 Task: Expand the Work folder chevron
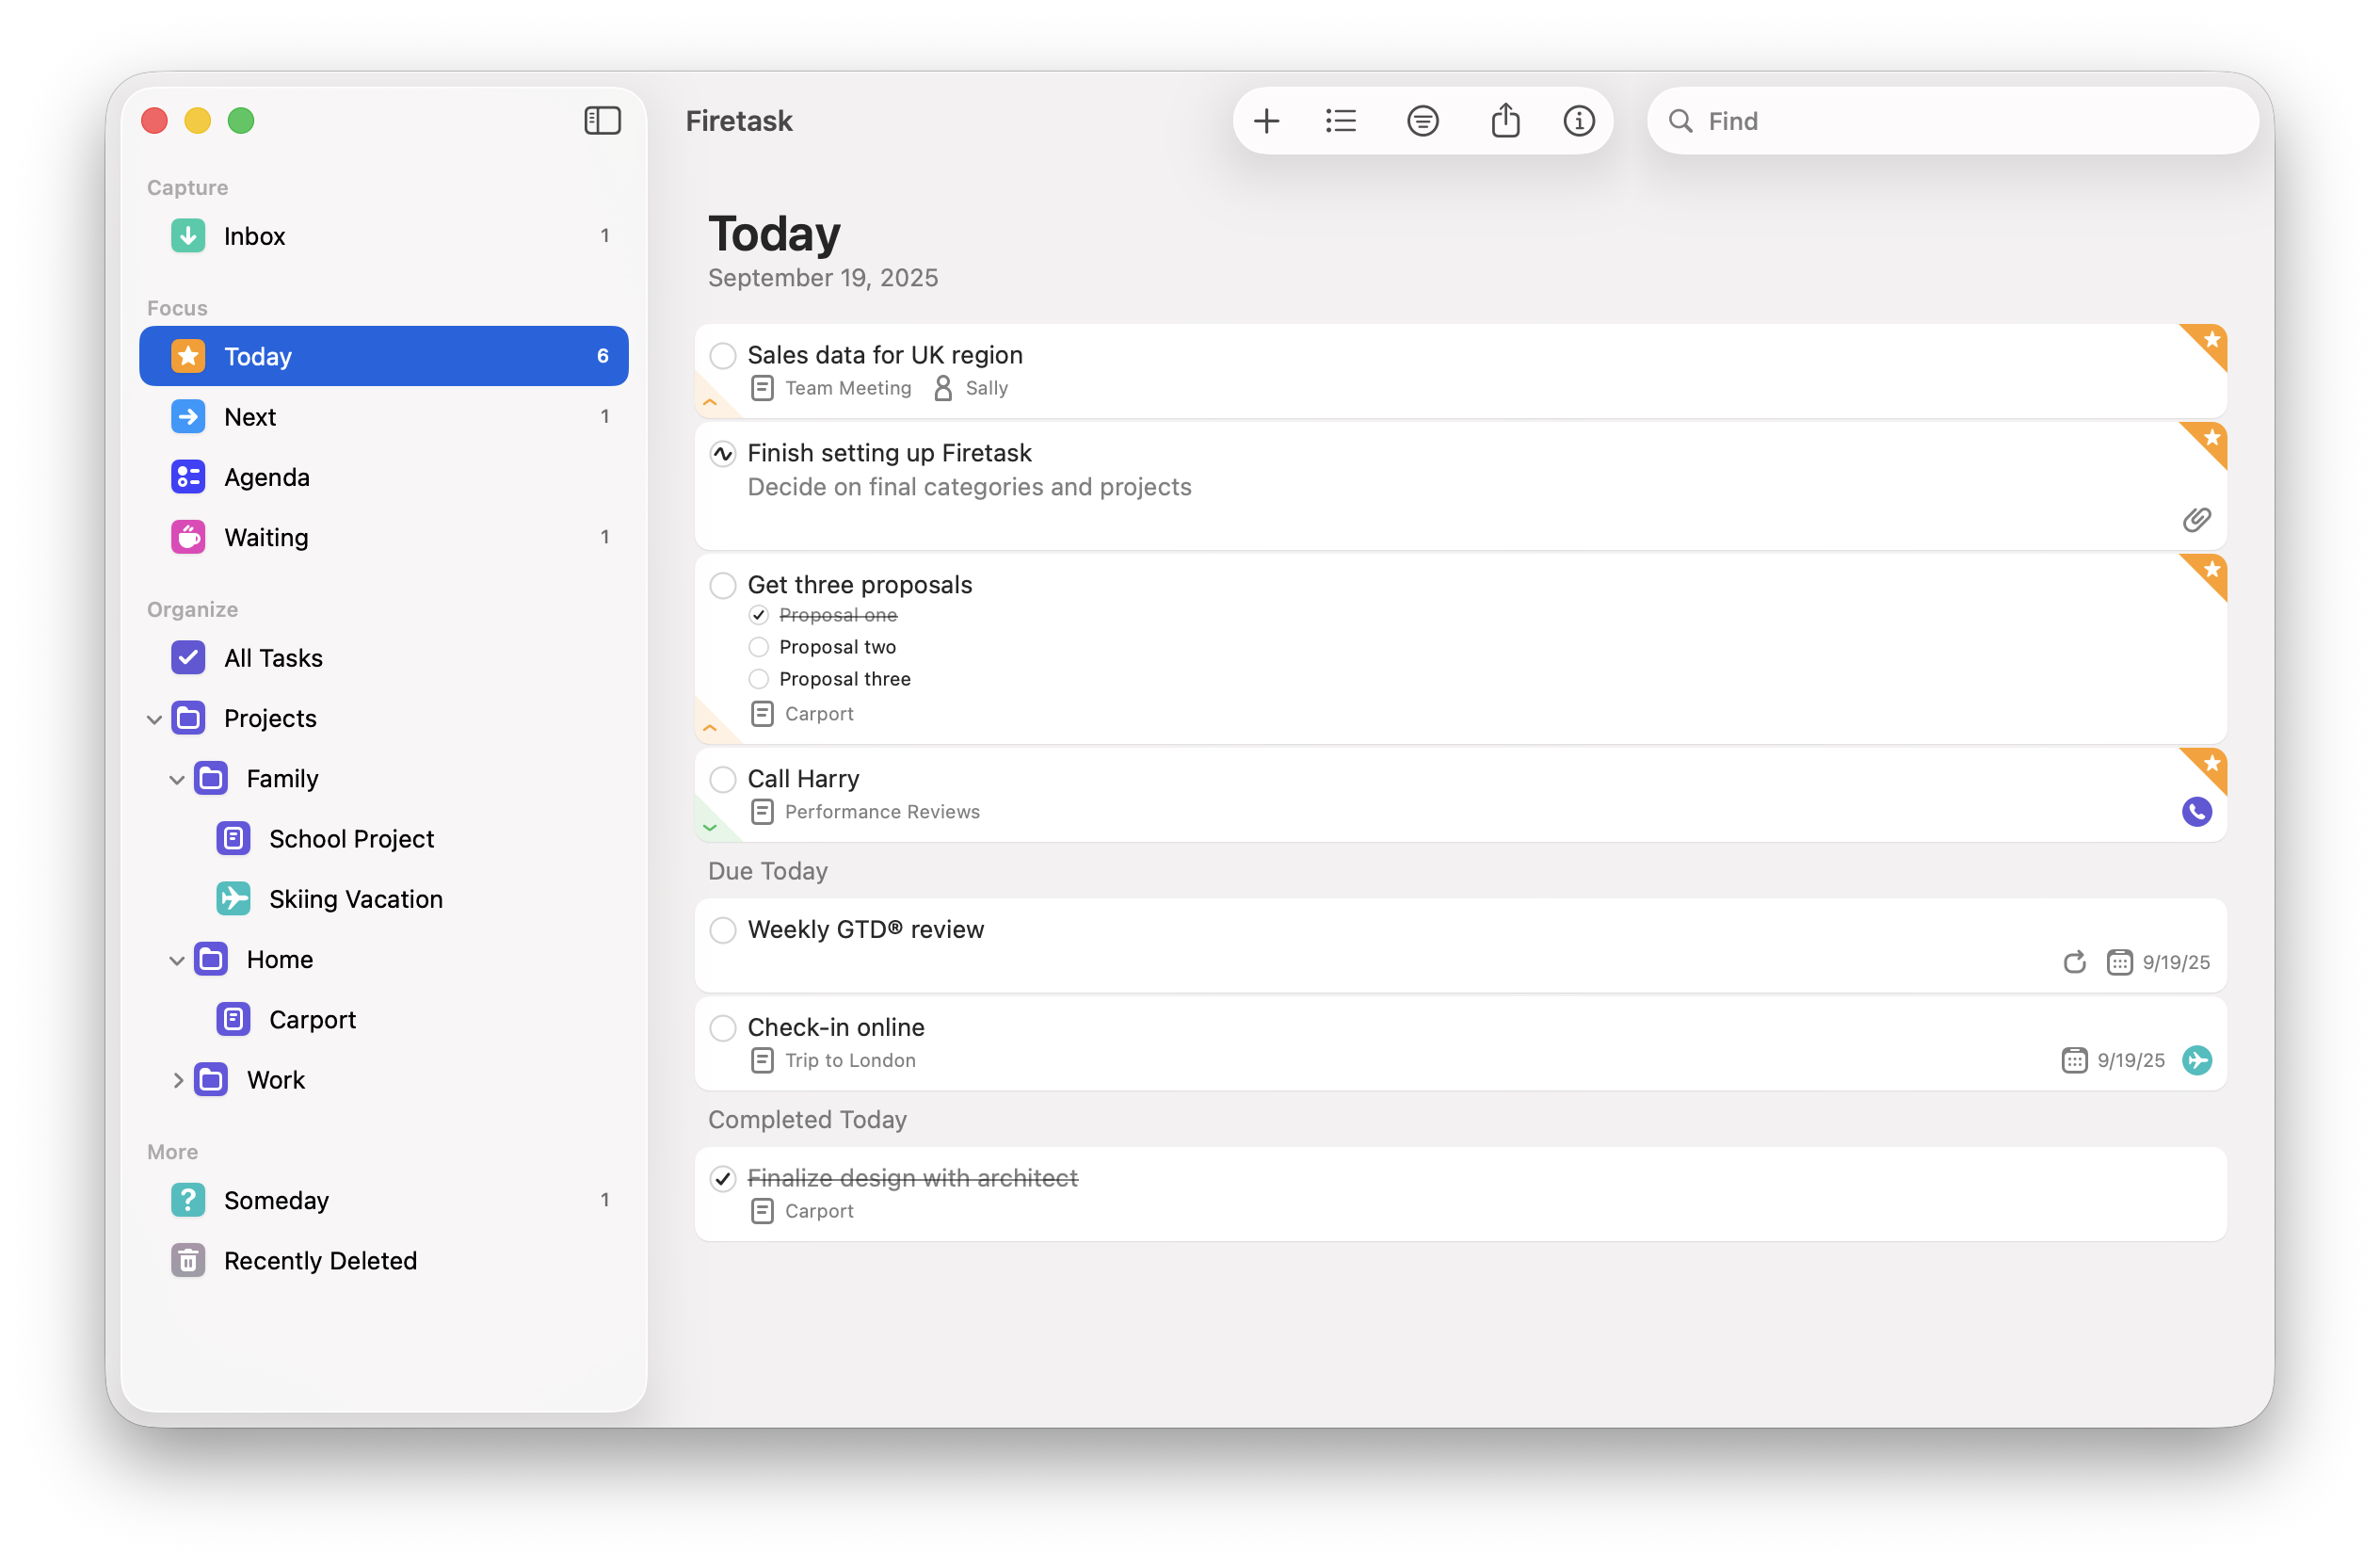tap(177, 1080)
